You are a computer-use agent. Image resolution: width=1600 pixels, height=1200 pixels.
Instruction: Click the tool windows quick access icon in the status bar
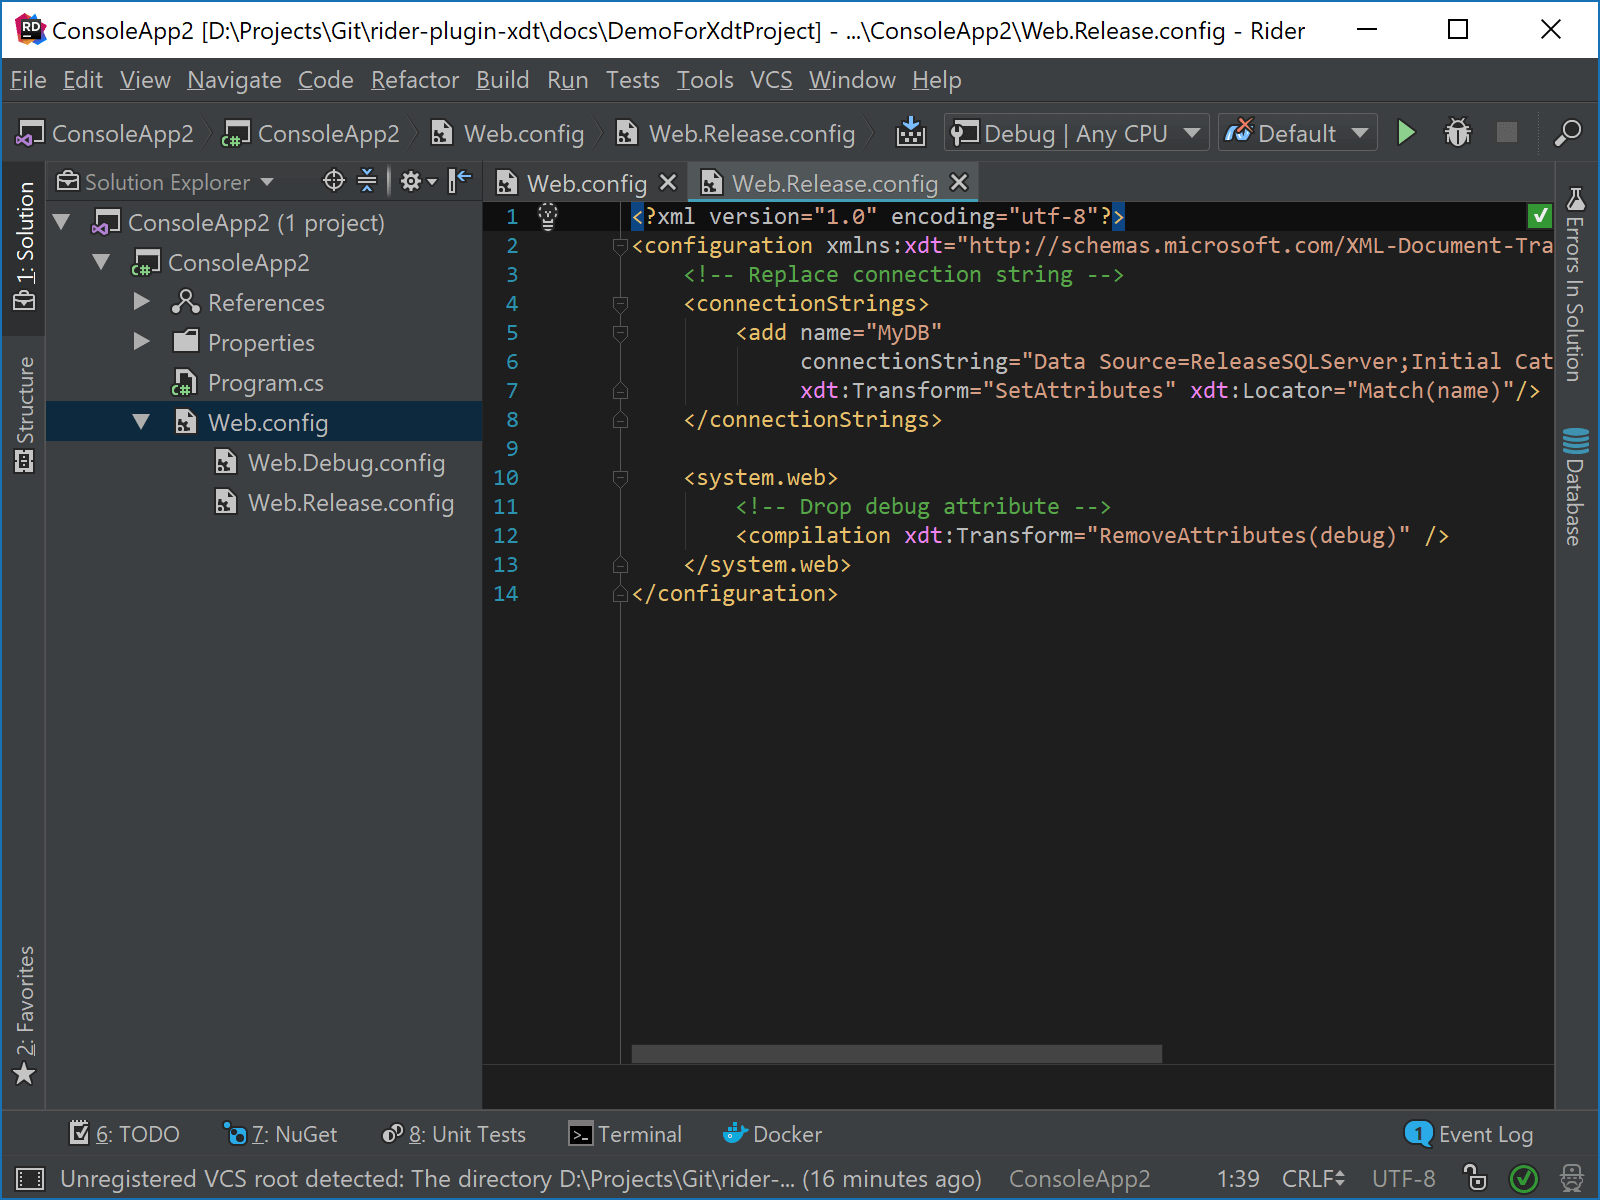point(30,1179)
